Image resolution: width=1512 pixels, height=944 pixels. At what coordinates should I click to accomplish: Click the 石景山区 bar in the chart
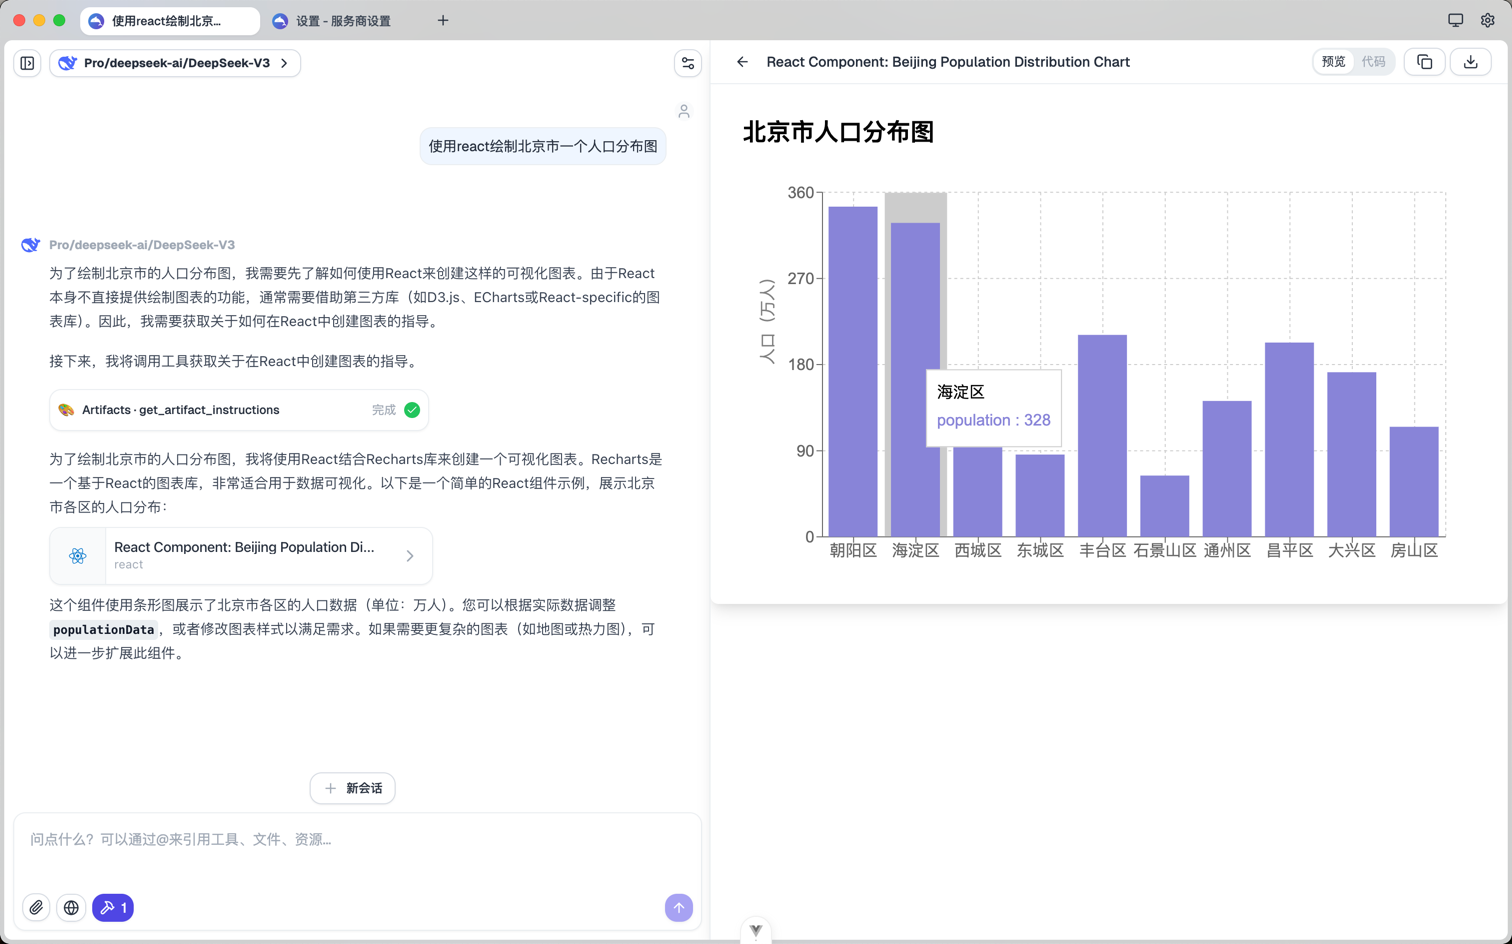pyautogui.click(x=1165, y=506)
